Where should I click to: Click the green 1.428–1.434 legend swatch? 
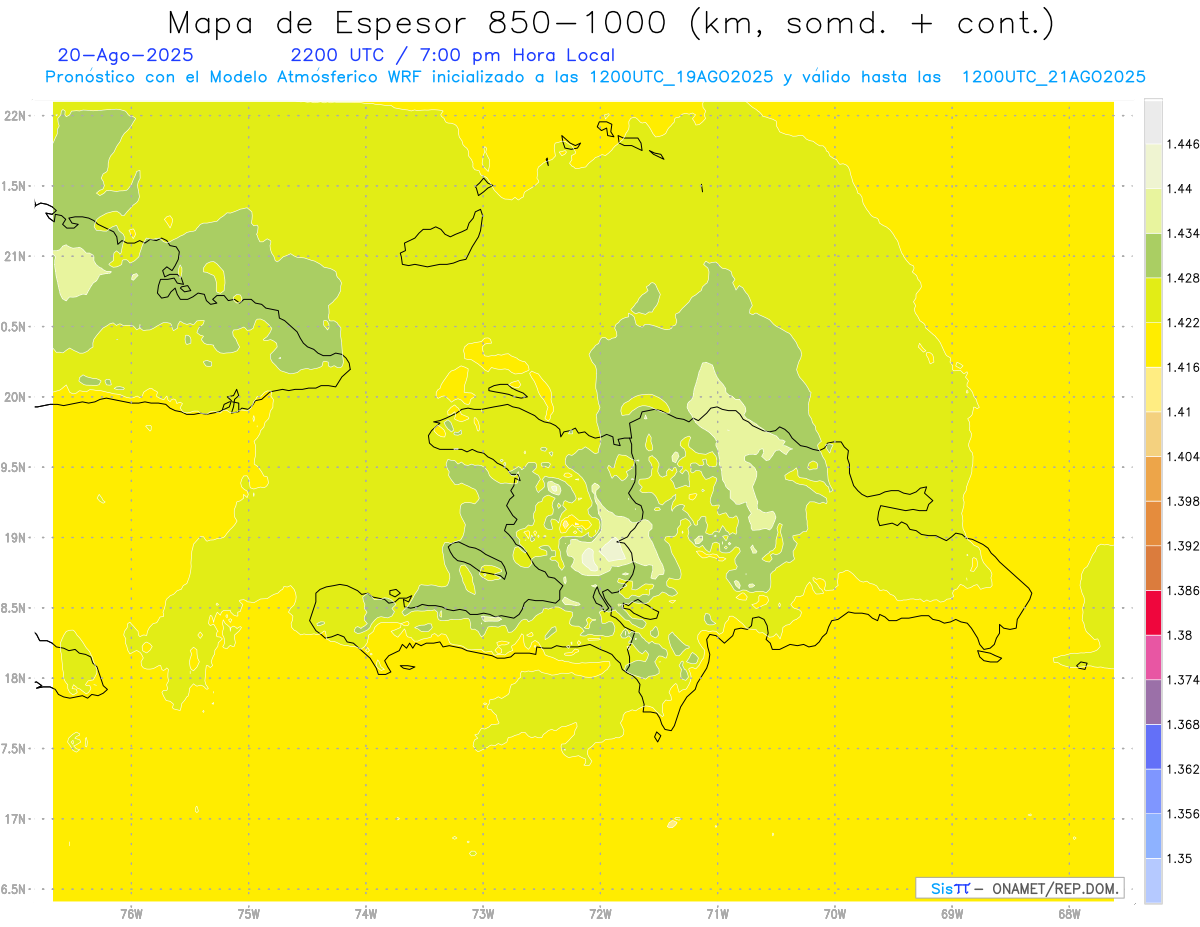[1153, 255]
